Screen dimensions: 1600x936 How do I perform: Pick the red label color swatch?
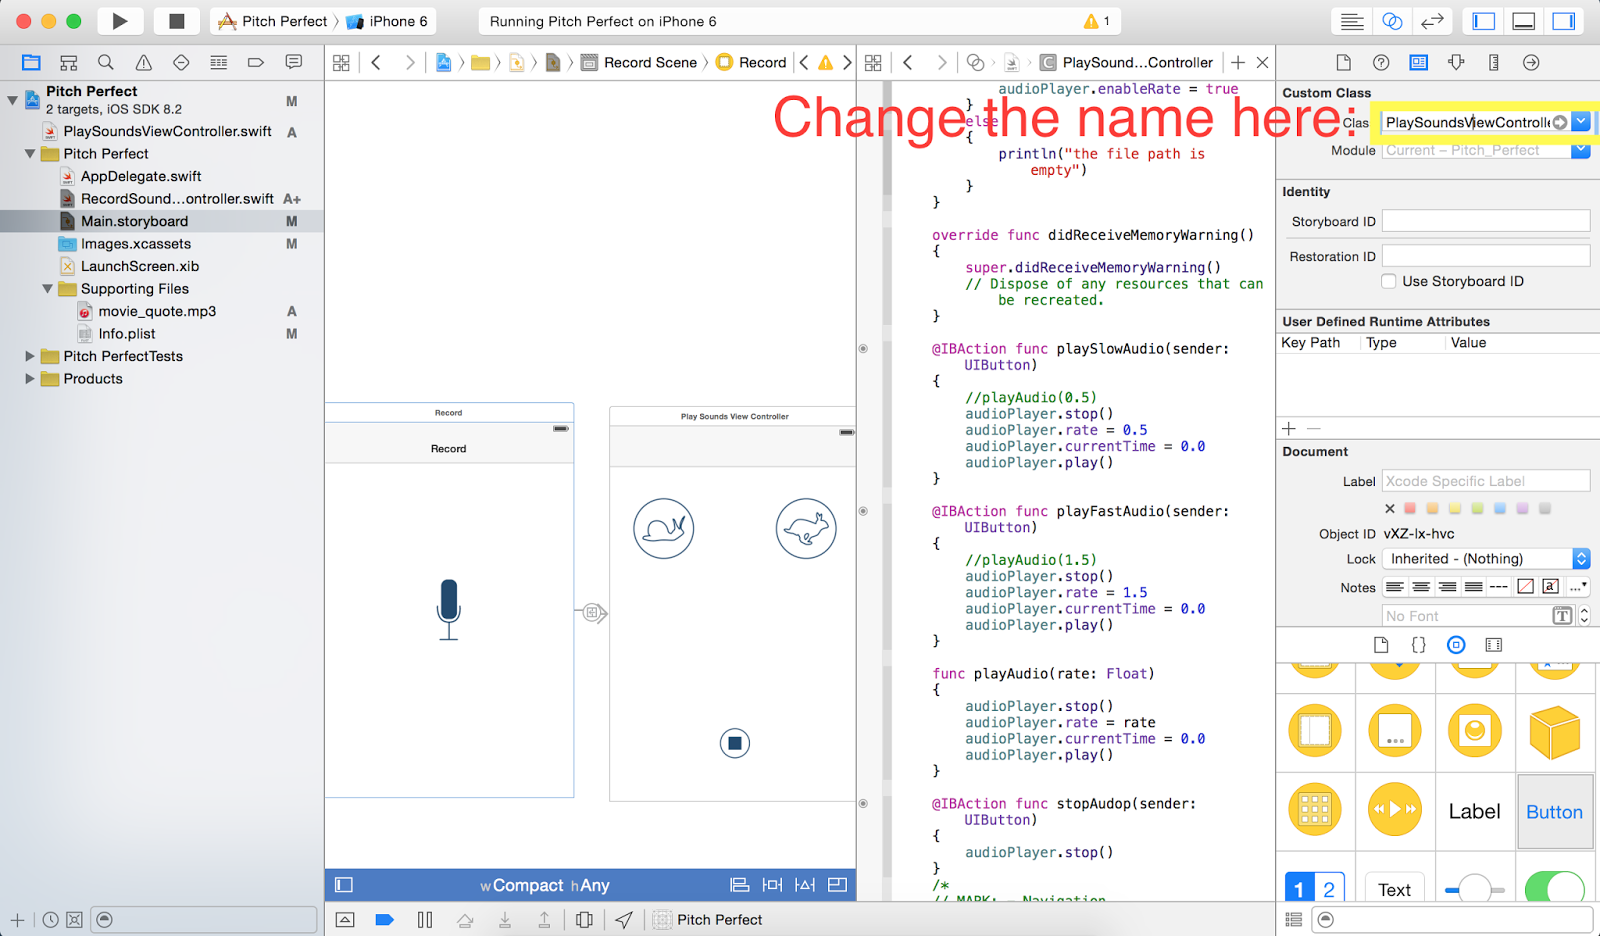(x=1410, y=508)
